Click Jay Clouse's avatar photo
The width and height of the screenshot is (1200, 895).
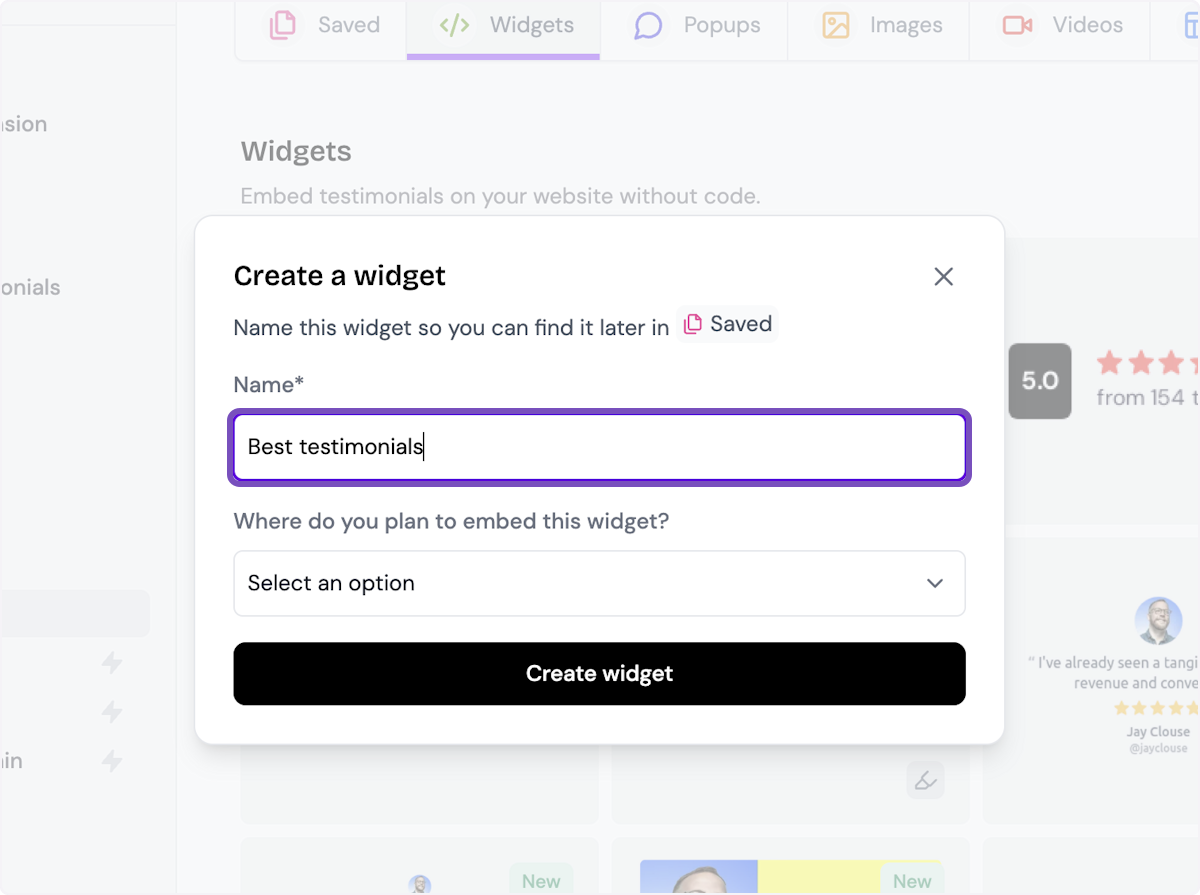[1158, 621]
